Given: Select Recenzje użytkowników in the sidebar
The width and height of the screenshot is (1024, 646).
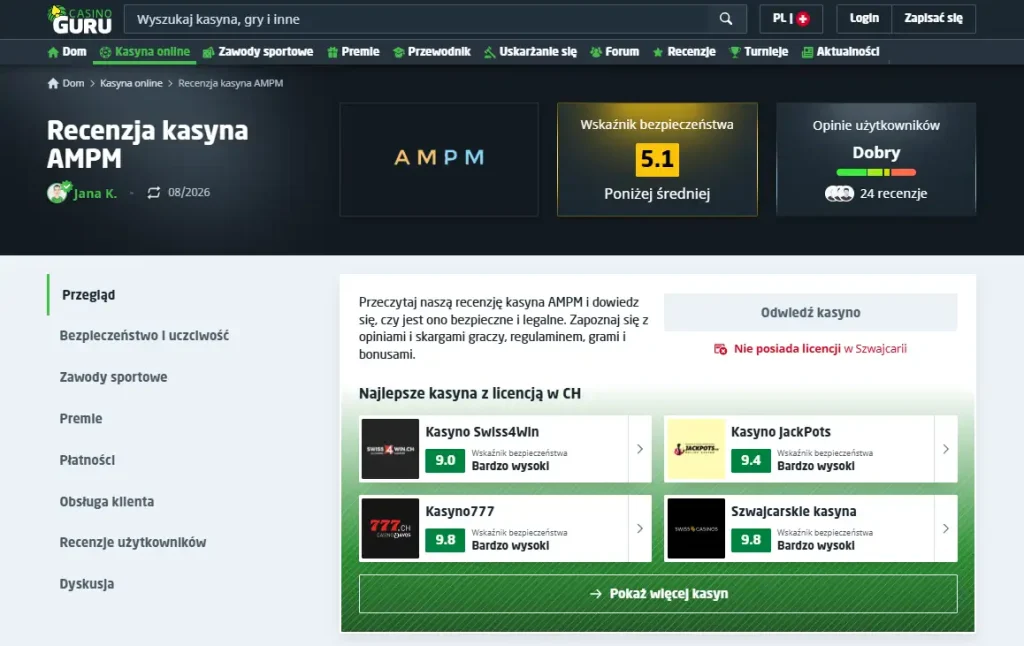Looking at the screenshot, I should coord(133,543).
